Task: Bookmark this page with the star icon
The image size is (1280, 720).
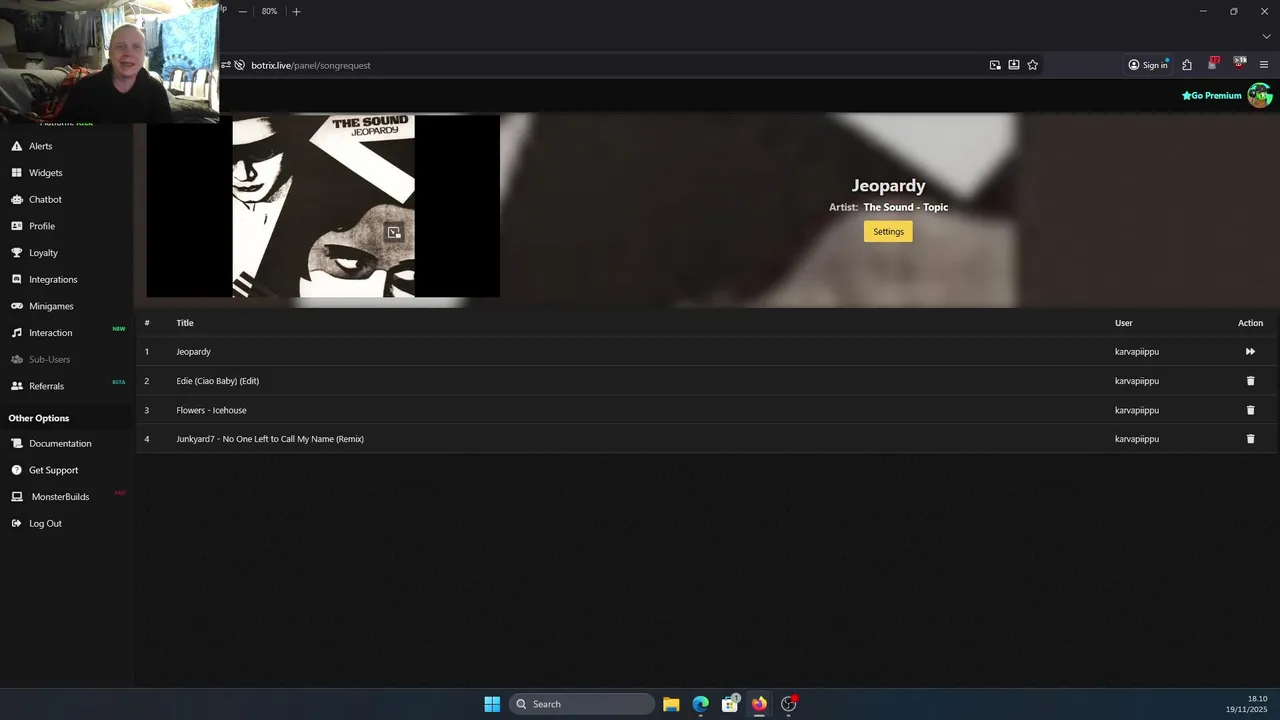Action: [x=1033, y=65]
